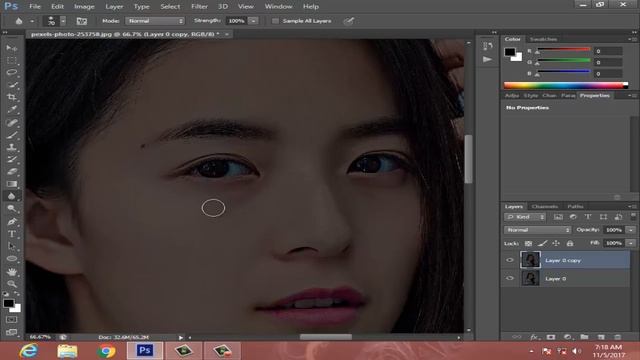
Task: Open the Image menu
Action: (84, 7)
